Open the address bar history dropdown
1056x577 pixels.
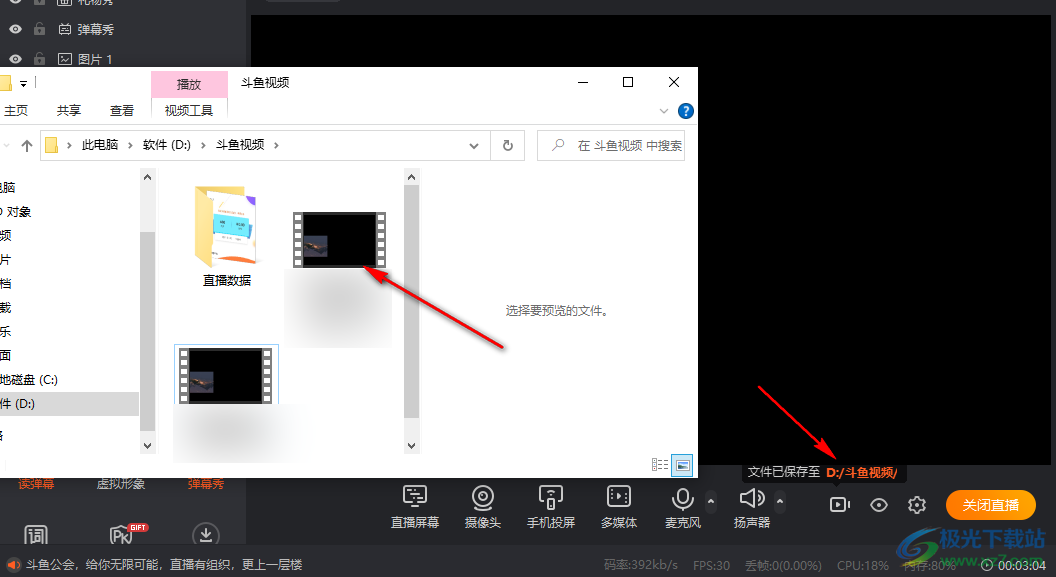pyautogui.click(x=474, y=145)
